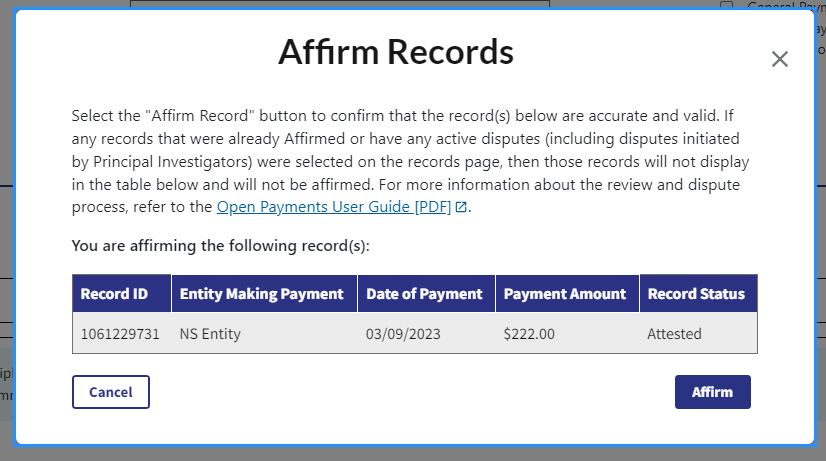
Task: Click the Record Status column header
Action: tap(696, 294)
